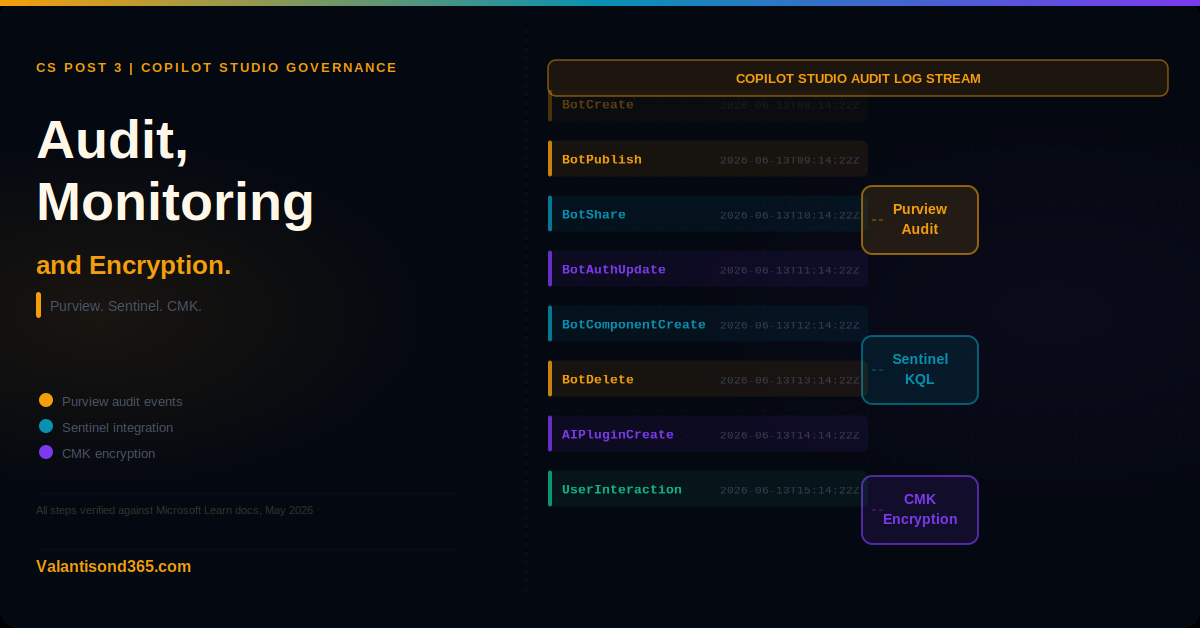
Task: Select the UserInteraction log entry
Action: pos(708,489)
